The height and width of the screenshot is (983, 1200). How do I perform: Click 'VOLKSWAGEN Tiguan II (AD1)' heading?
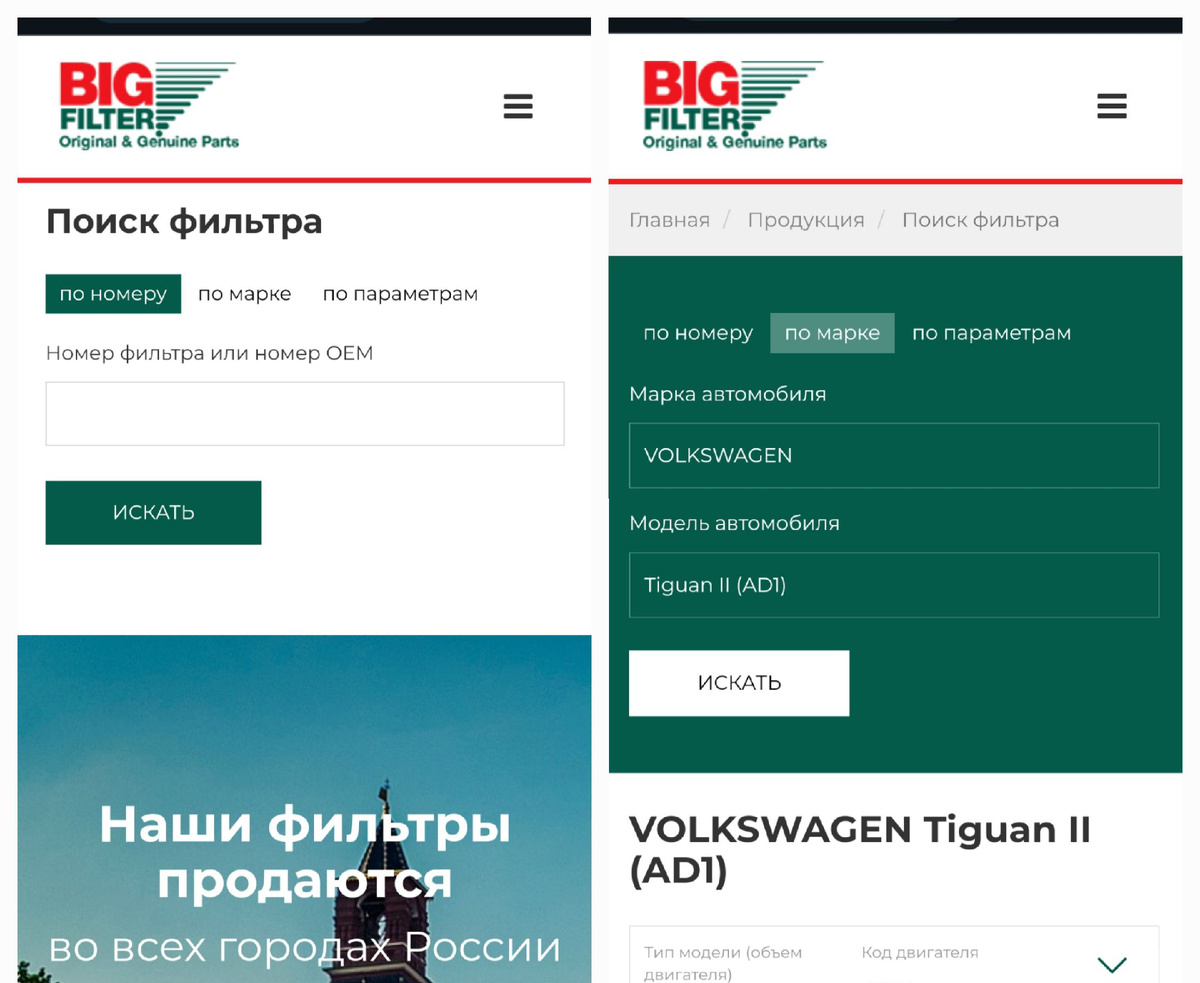(x=860, y=850)
